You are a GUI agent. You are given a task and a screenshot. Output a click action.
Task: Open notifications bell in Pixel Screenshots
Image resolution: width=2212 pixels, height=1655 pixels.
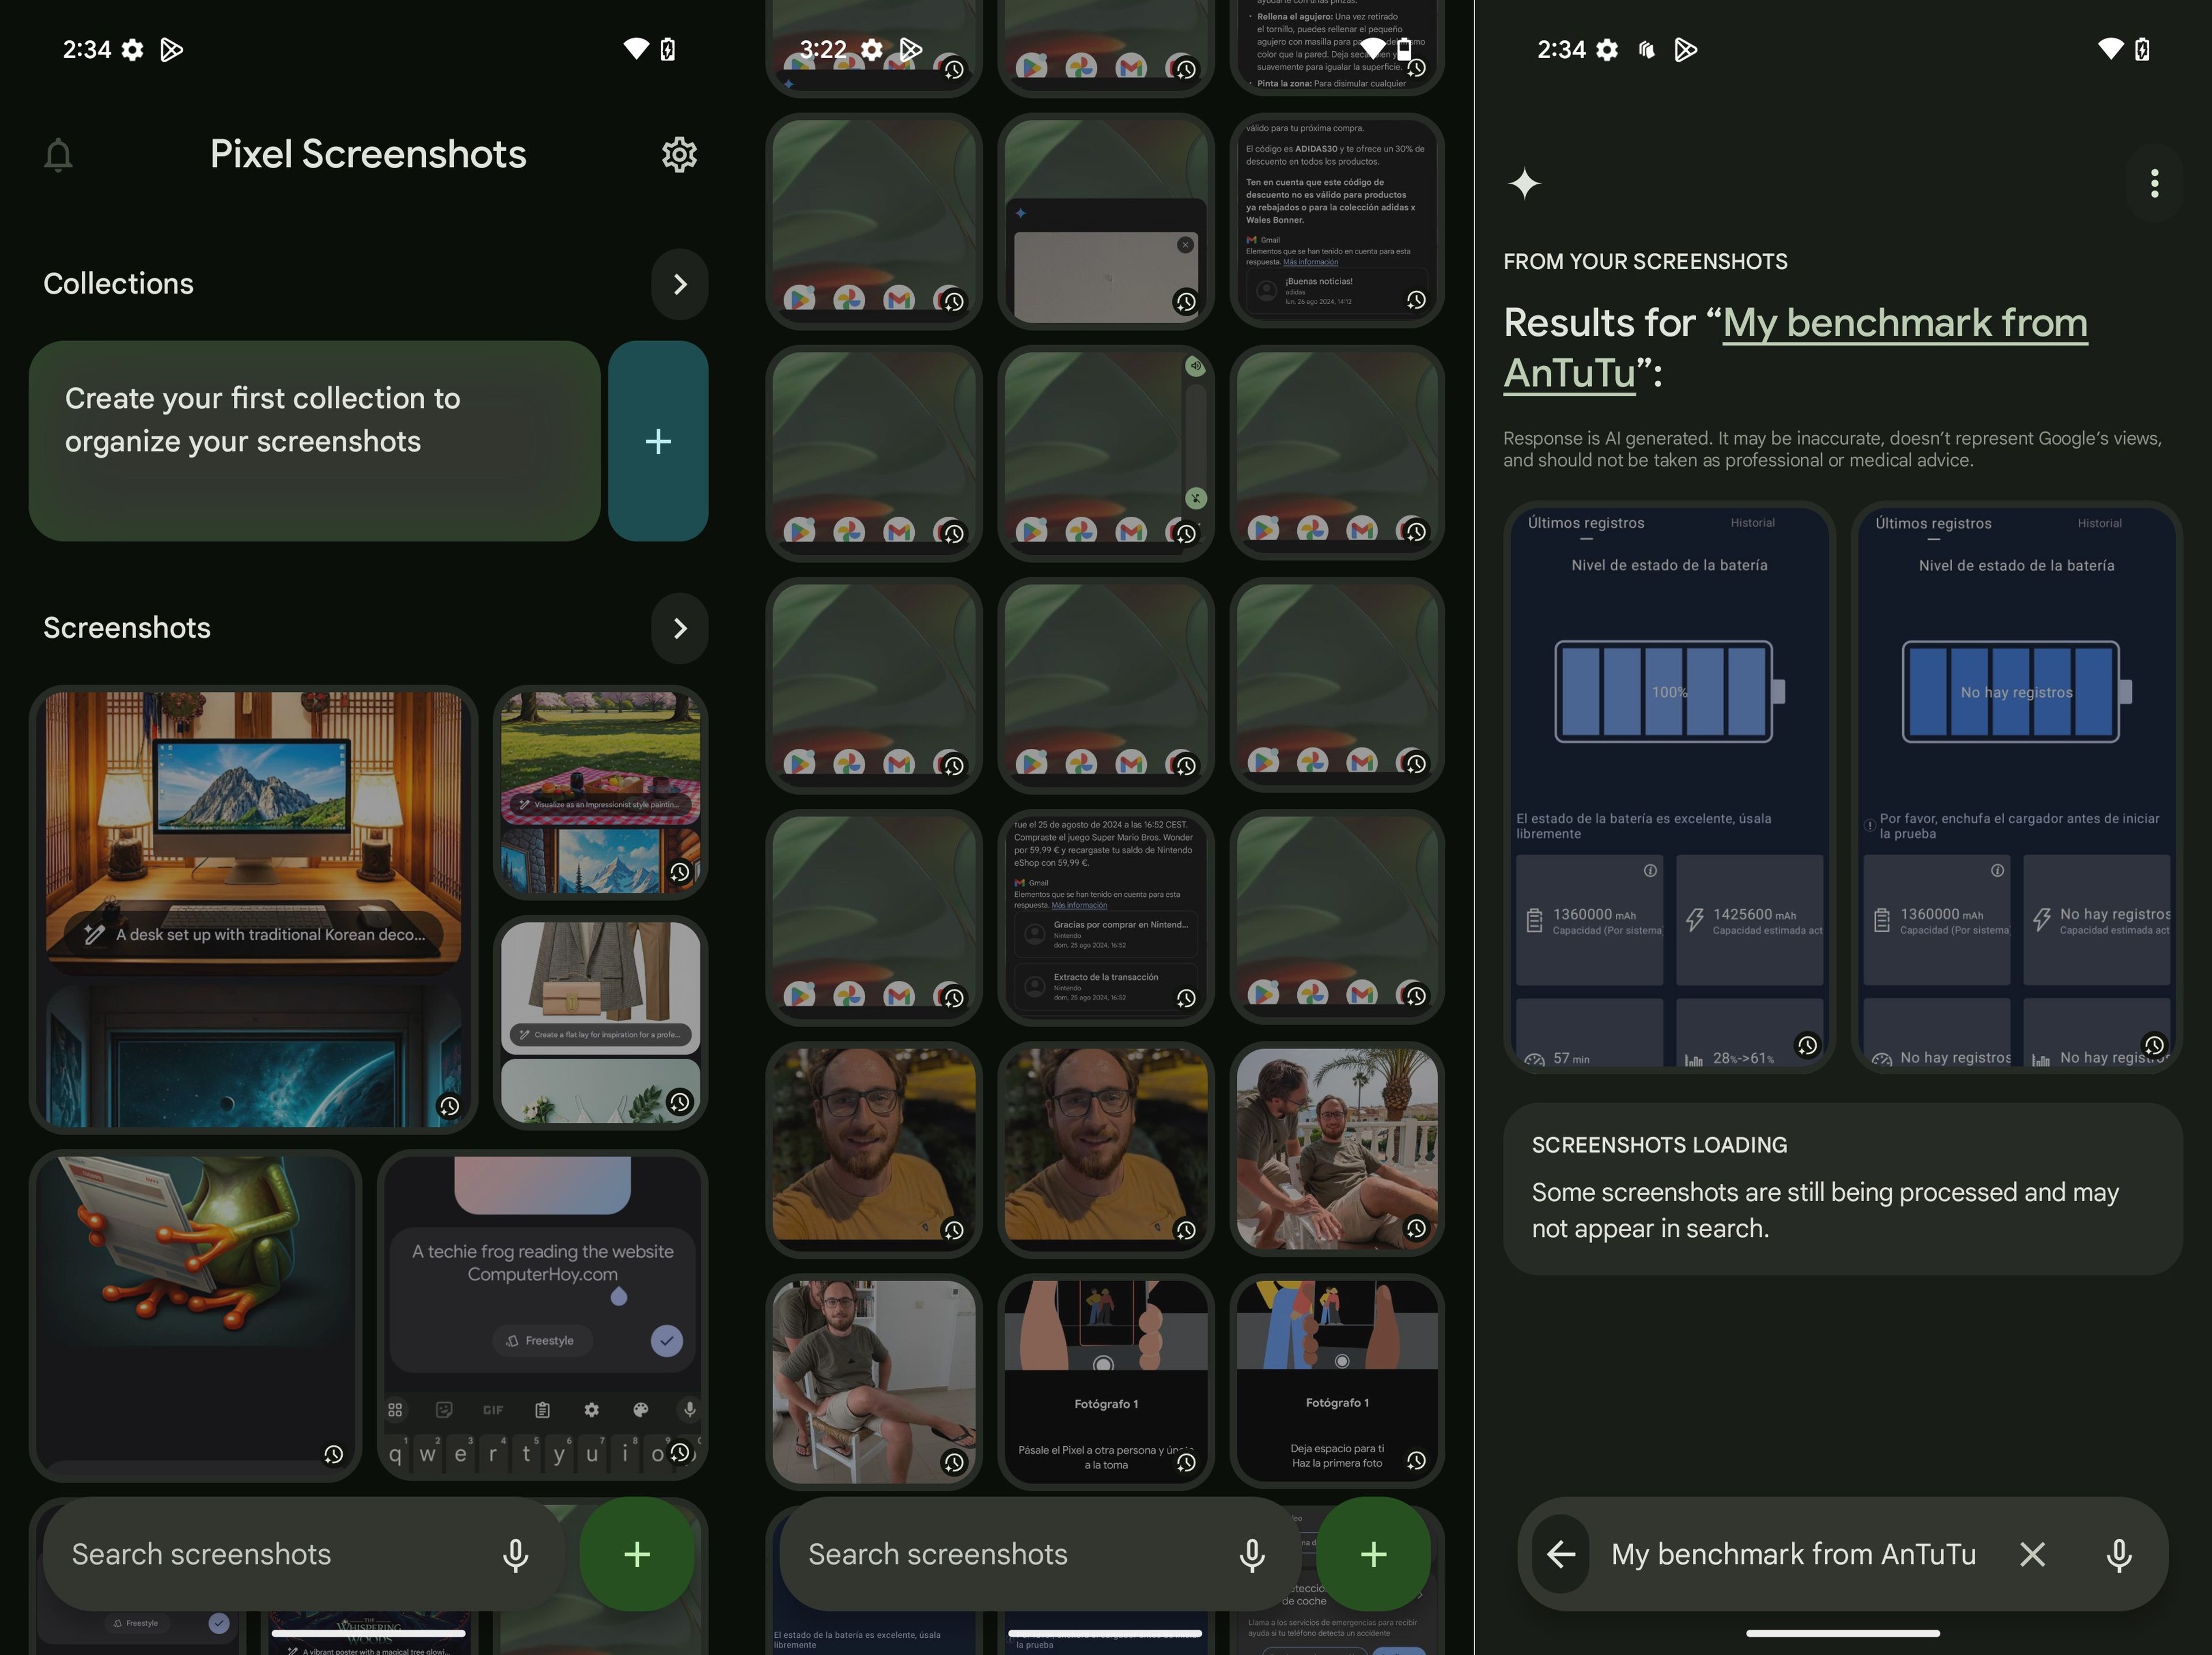58,155
